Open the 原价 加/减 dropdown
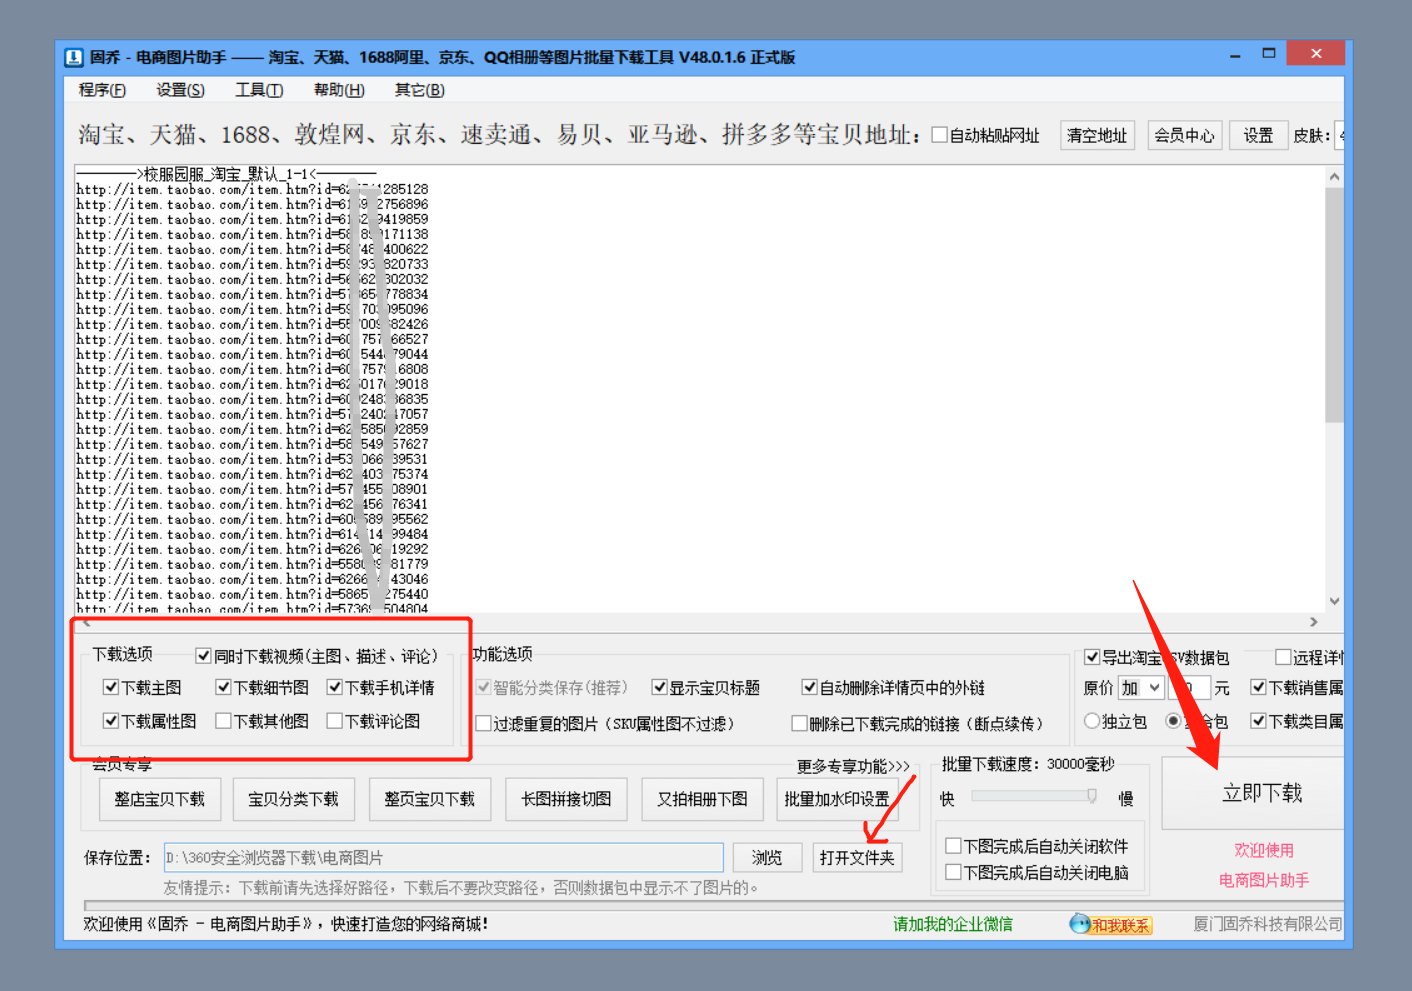The image size is (1412, 991). [1140, 687]
